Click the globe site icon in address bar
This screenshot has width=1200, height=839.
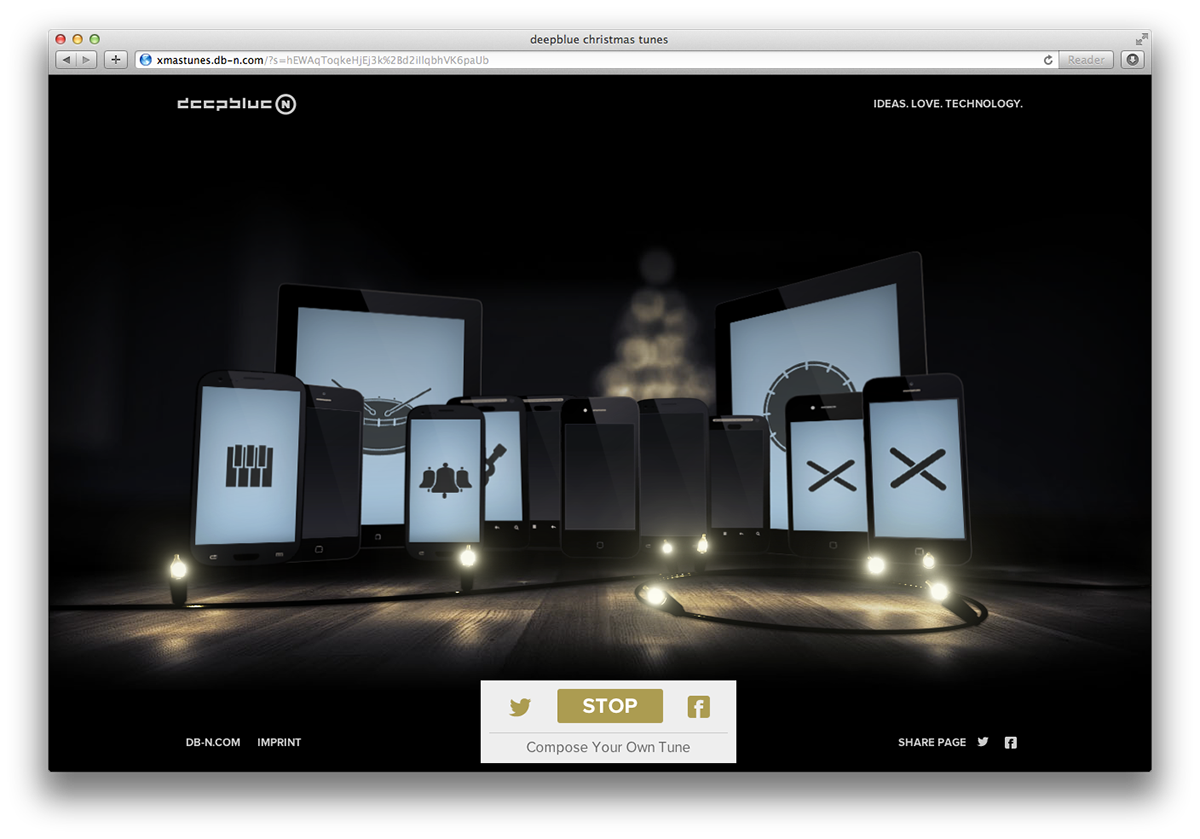click(x=146, y=60)
